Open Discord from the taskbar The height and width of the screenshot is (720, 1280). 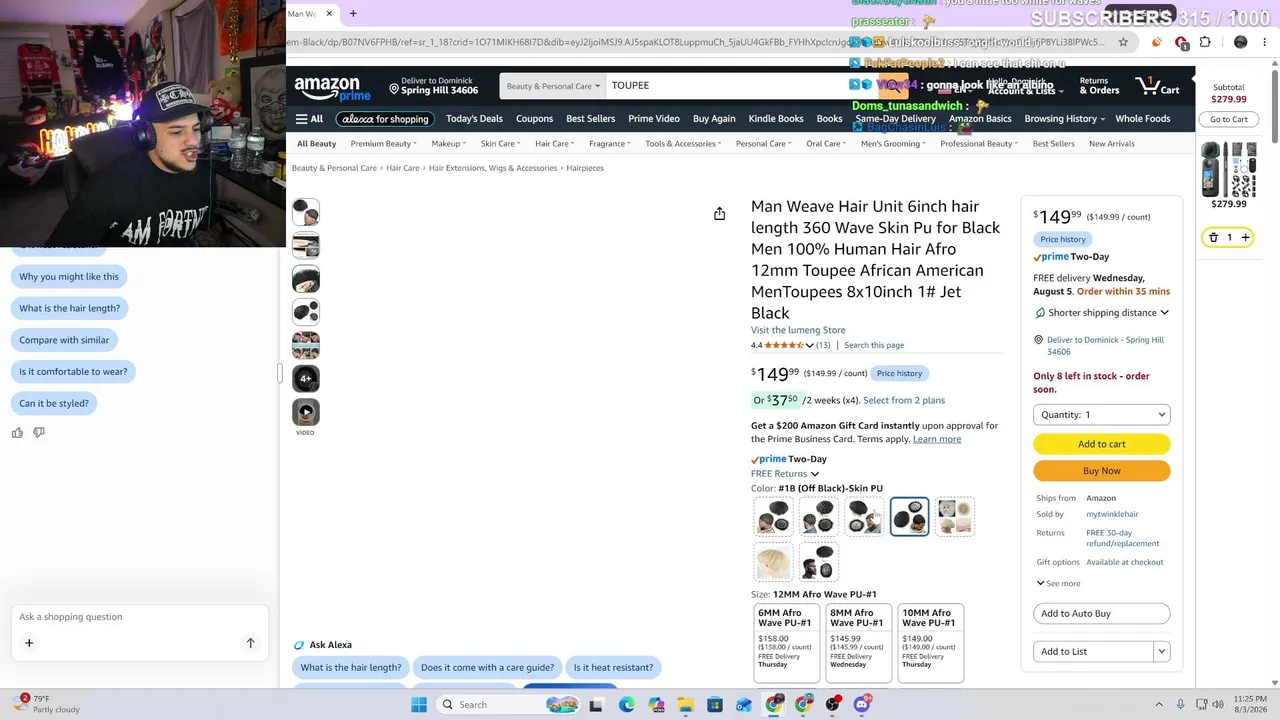(862, 705)
